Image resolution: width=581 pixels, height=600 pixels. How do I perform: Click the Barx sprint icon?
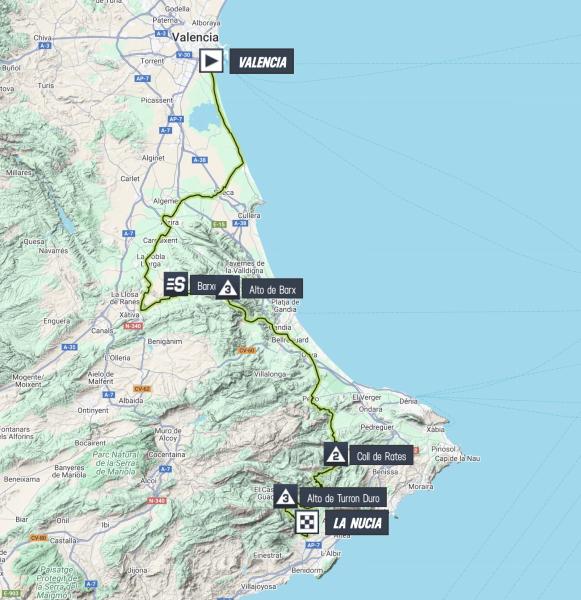click(x=176, y=284)
